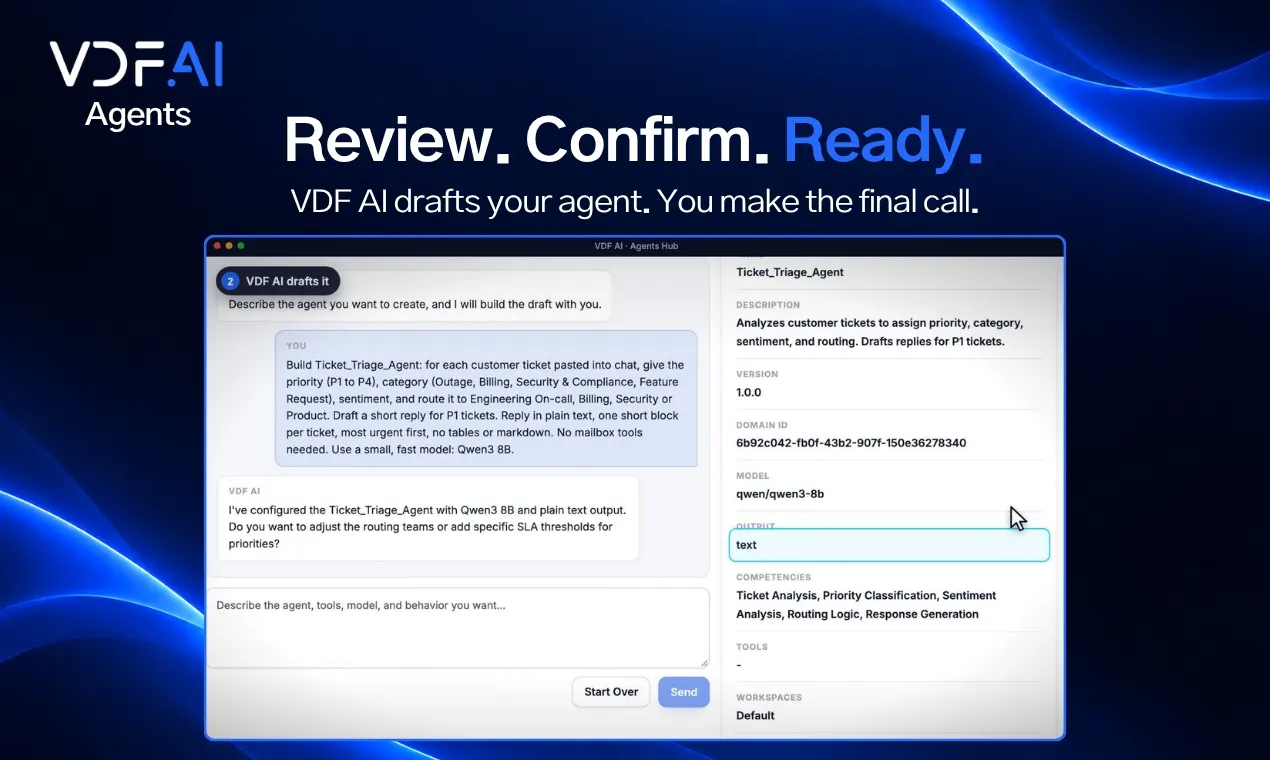The image size is (1270, 760).
Task: Focus the agent description message box
Action: pyautogui.click(x=458, y=628)
